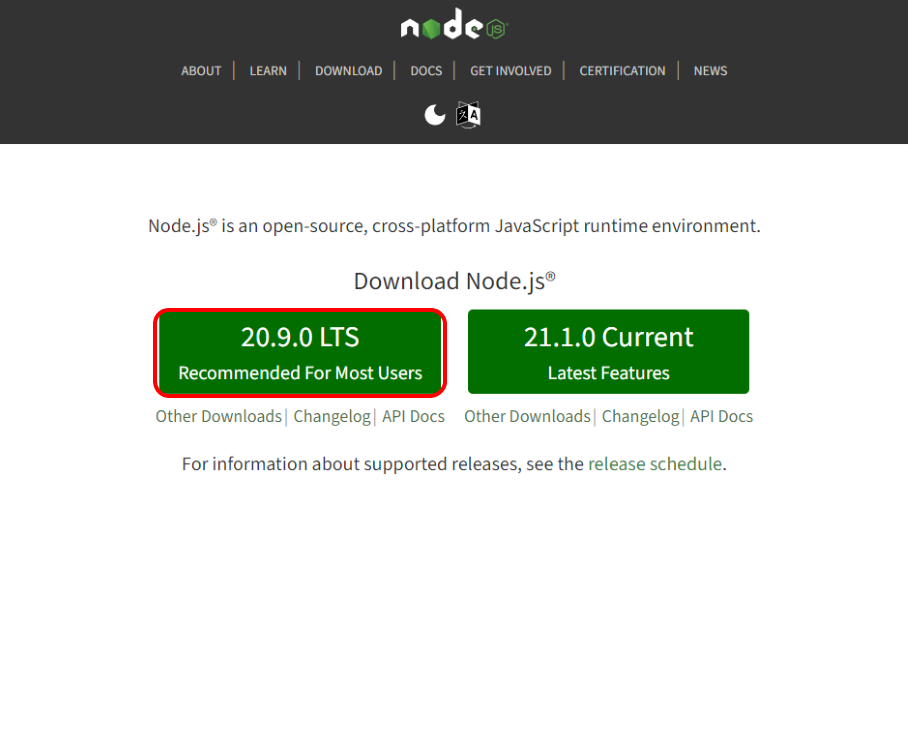Click the open-source JavaScript runtime description text
Image resolution: width=908 pixels, height=749 pixels.
[x=455, y=226]
